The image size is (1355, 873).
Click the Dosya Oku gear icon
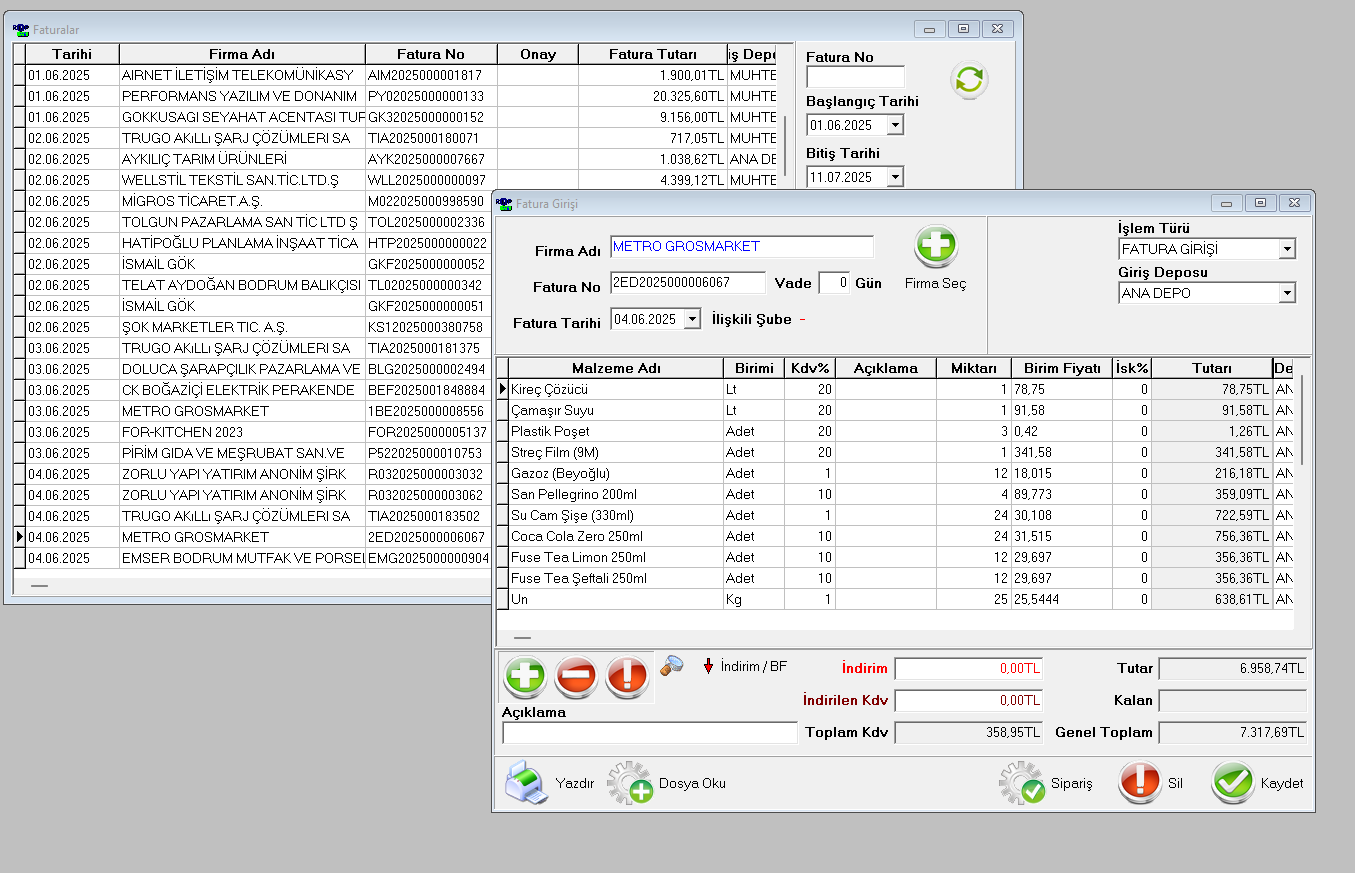pyautogui.click(x=630, y=783)
